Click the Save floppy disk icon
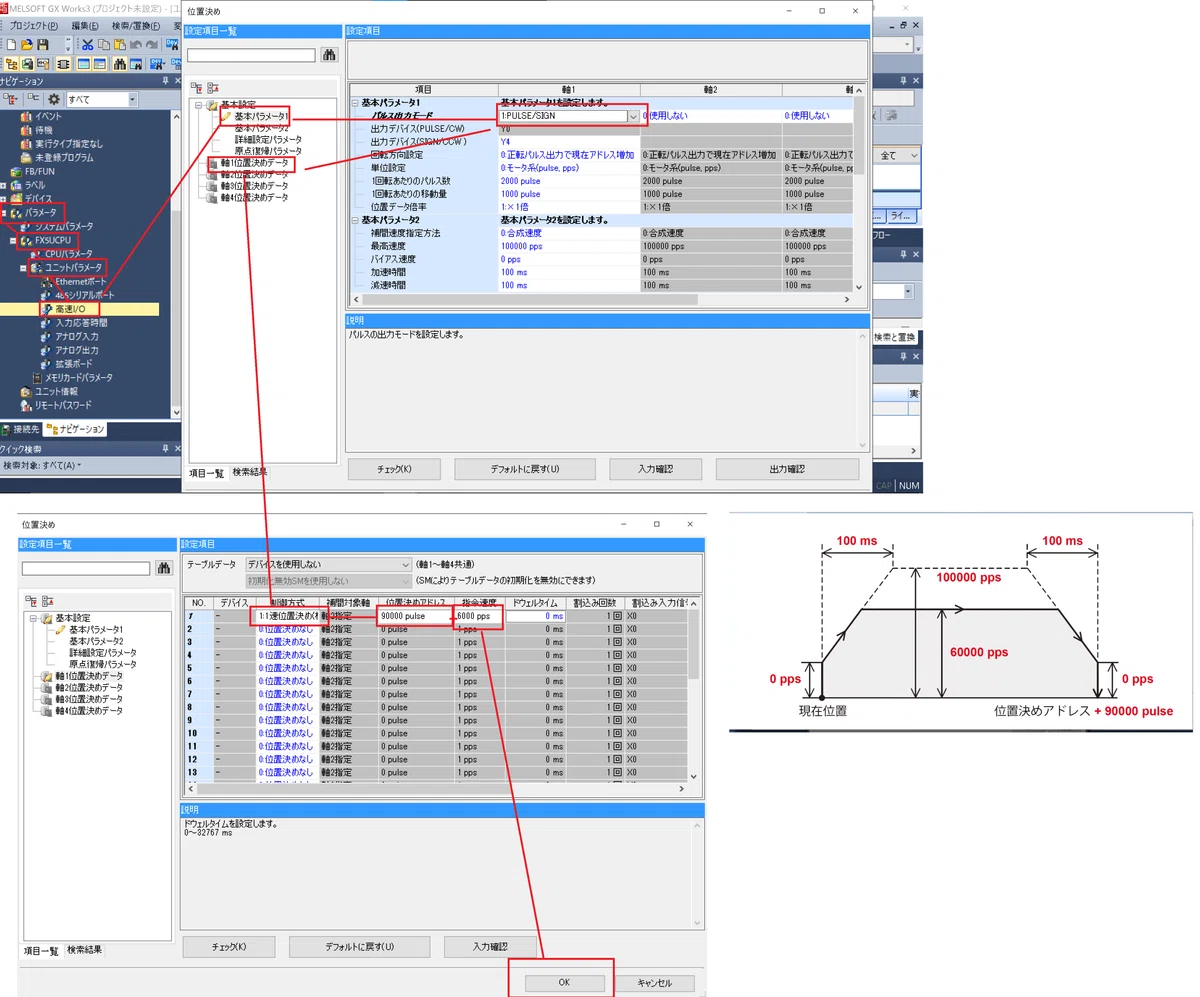Viewport: 1200px width, 997px height. tap(43, 45)
